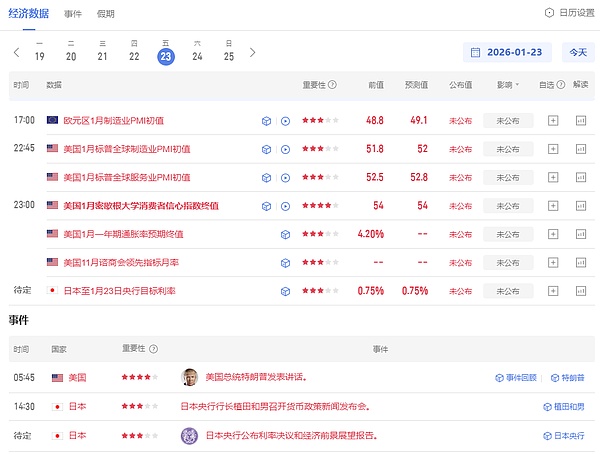
Task: Go to previous week with left arrow
Action: (x=17, y=52)
